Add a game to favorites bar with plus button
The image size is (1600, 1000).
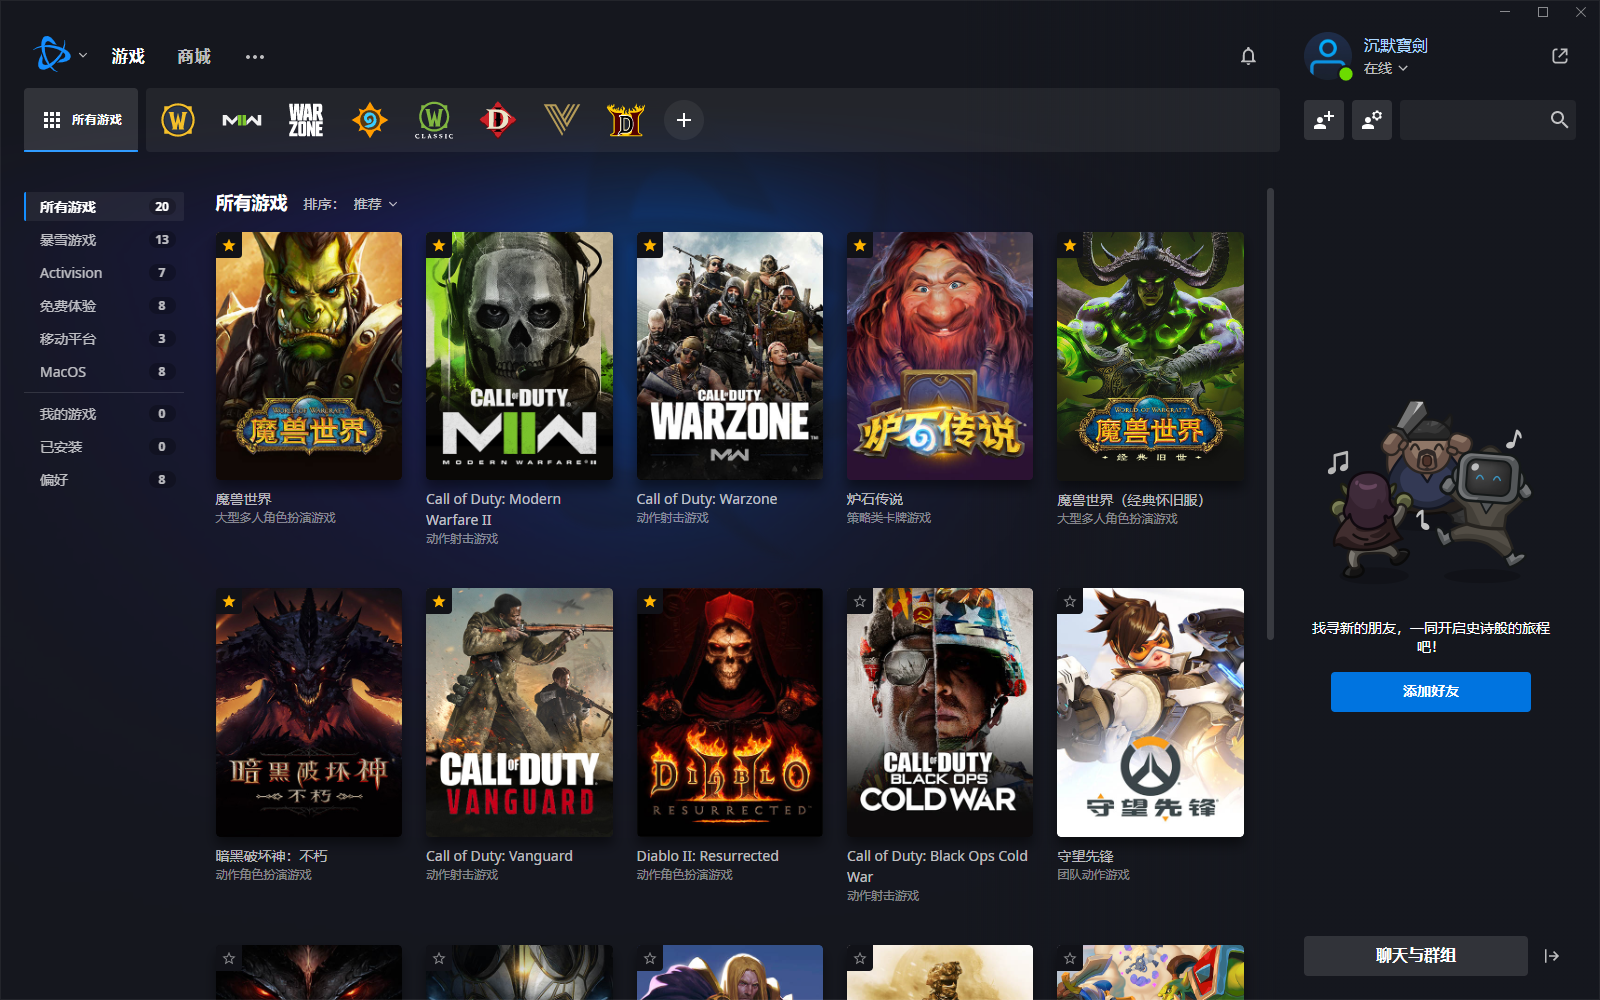pos(684,120)
